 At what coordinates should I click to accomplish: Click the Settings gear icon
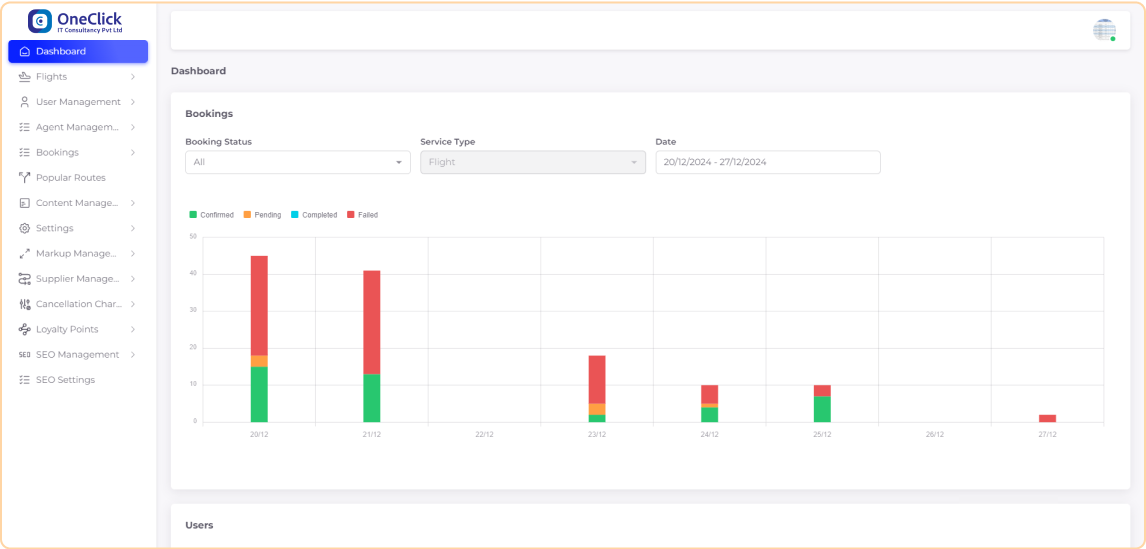25,228
